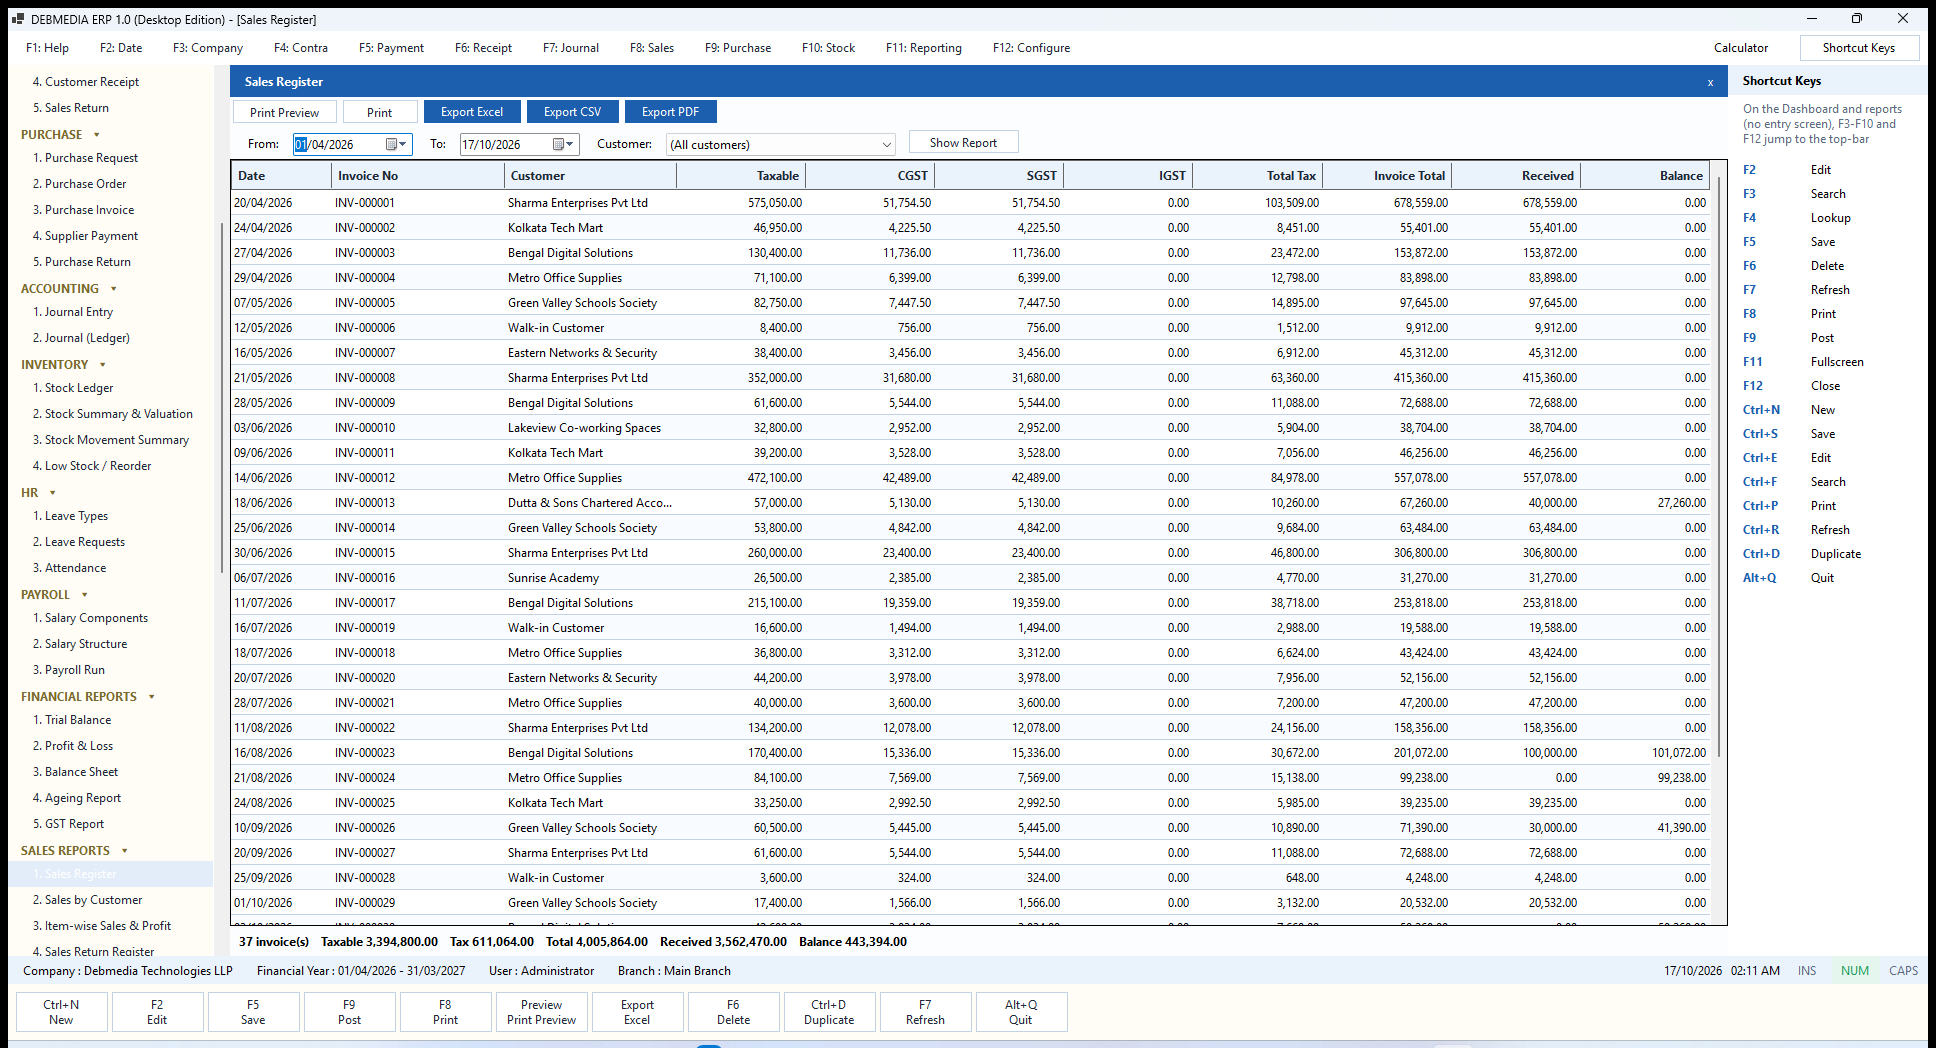Open the F3: Company menu
Image resolution: width=1936 pixels, height=1048 pixels.
point(208,48)
